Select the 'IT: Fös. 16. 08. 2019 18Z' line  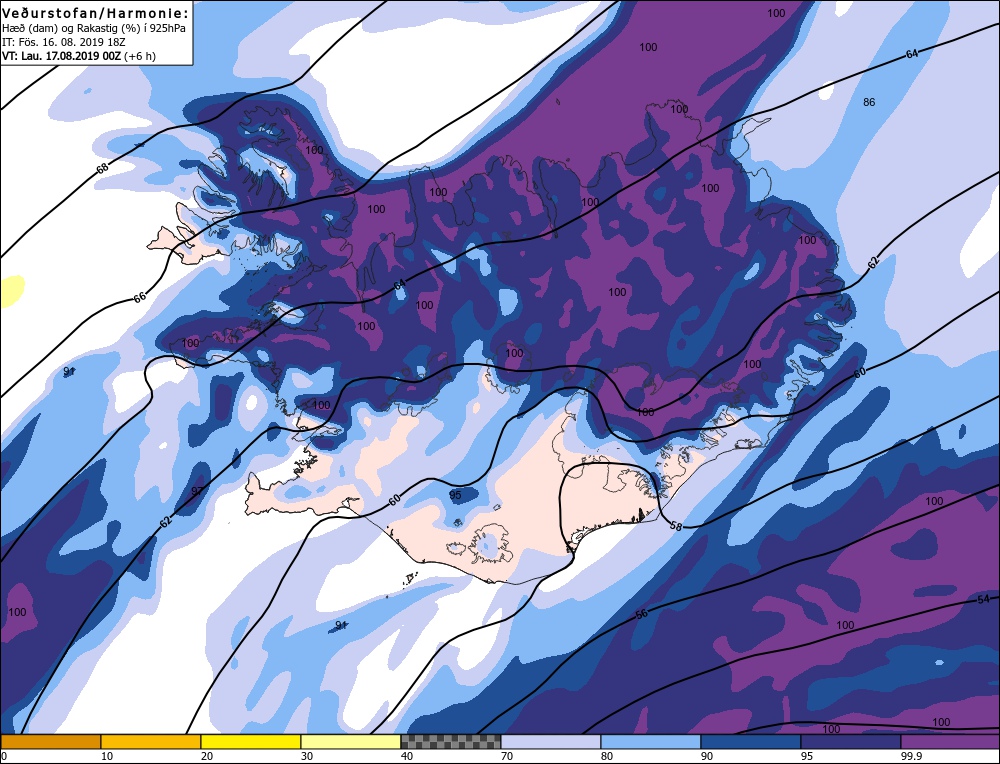pyautogui.click(x=64, y=42)
